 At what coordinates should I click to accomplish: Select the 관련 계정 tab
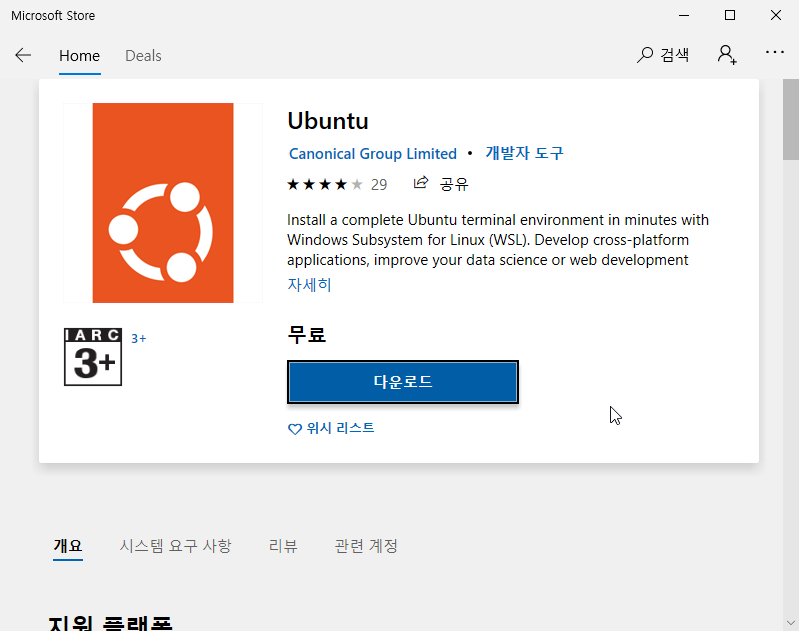point(366,546)
